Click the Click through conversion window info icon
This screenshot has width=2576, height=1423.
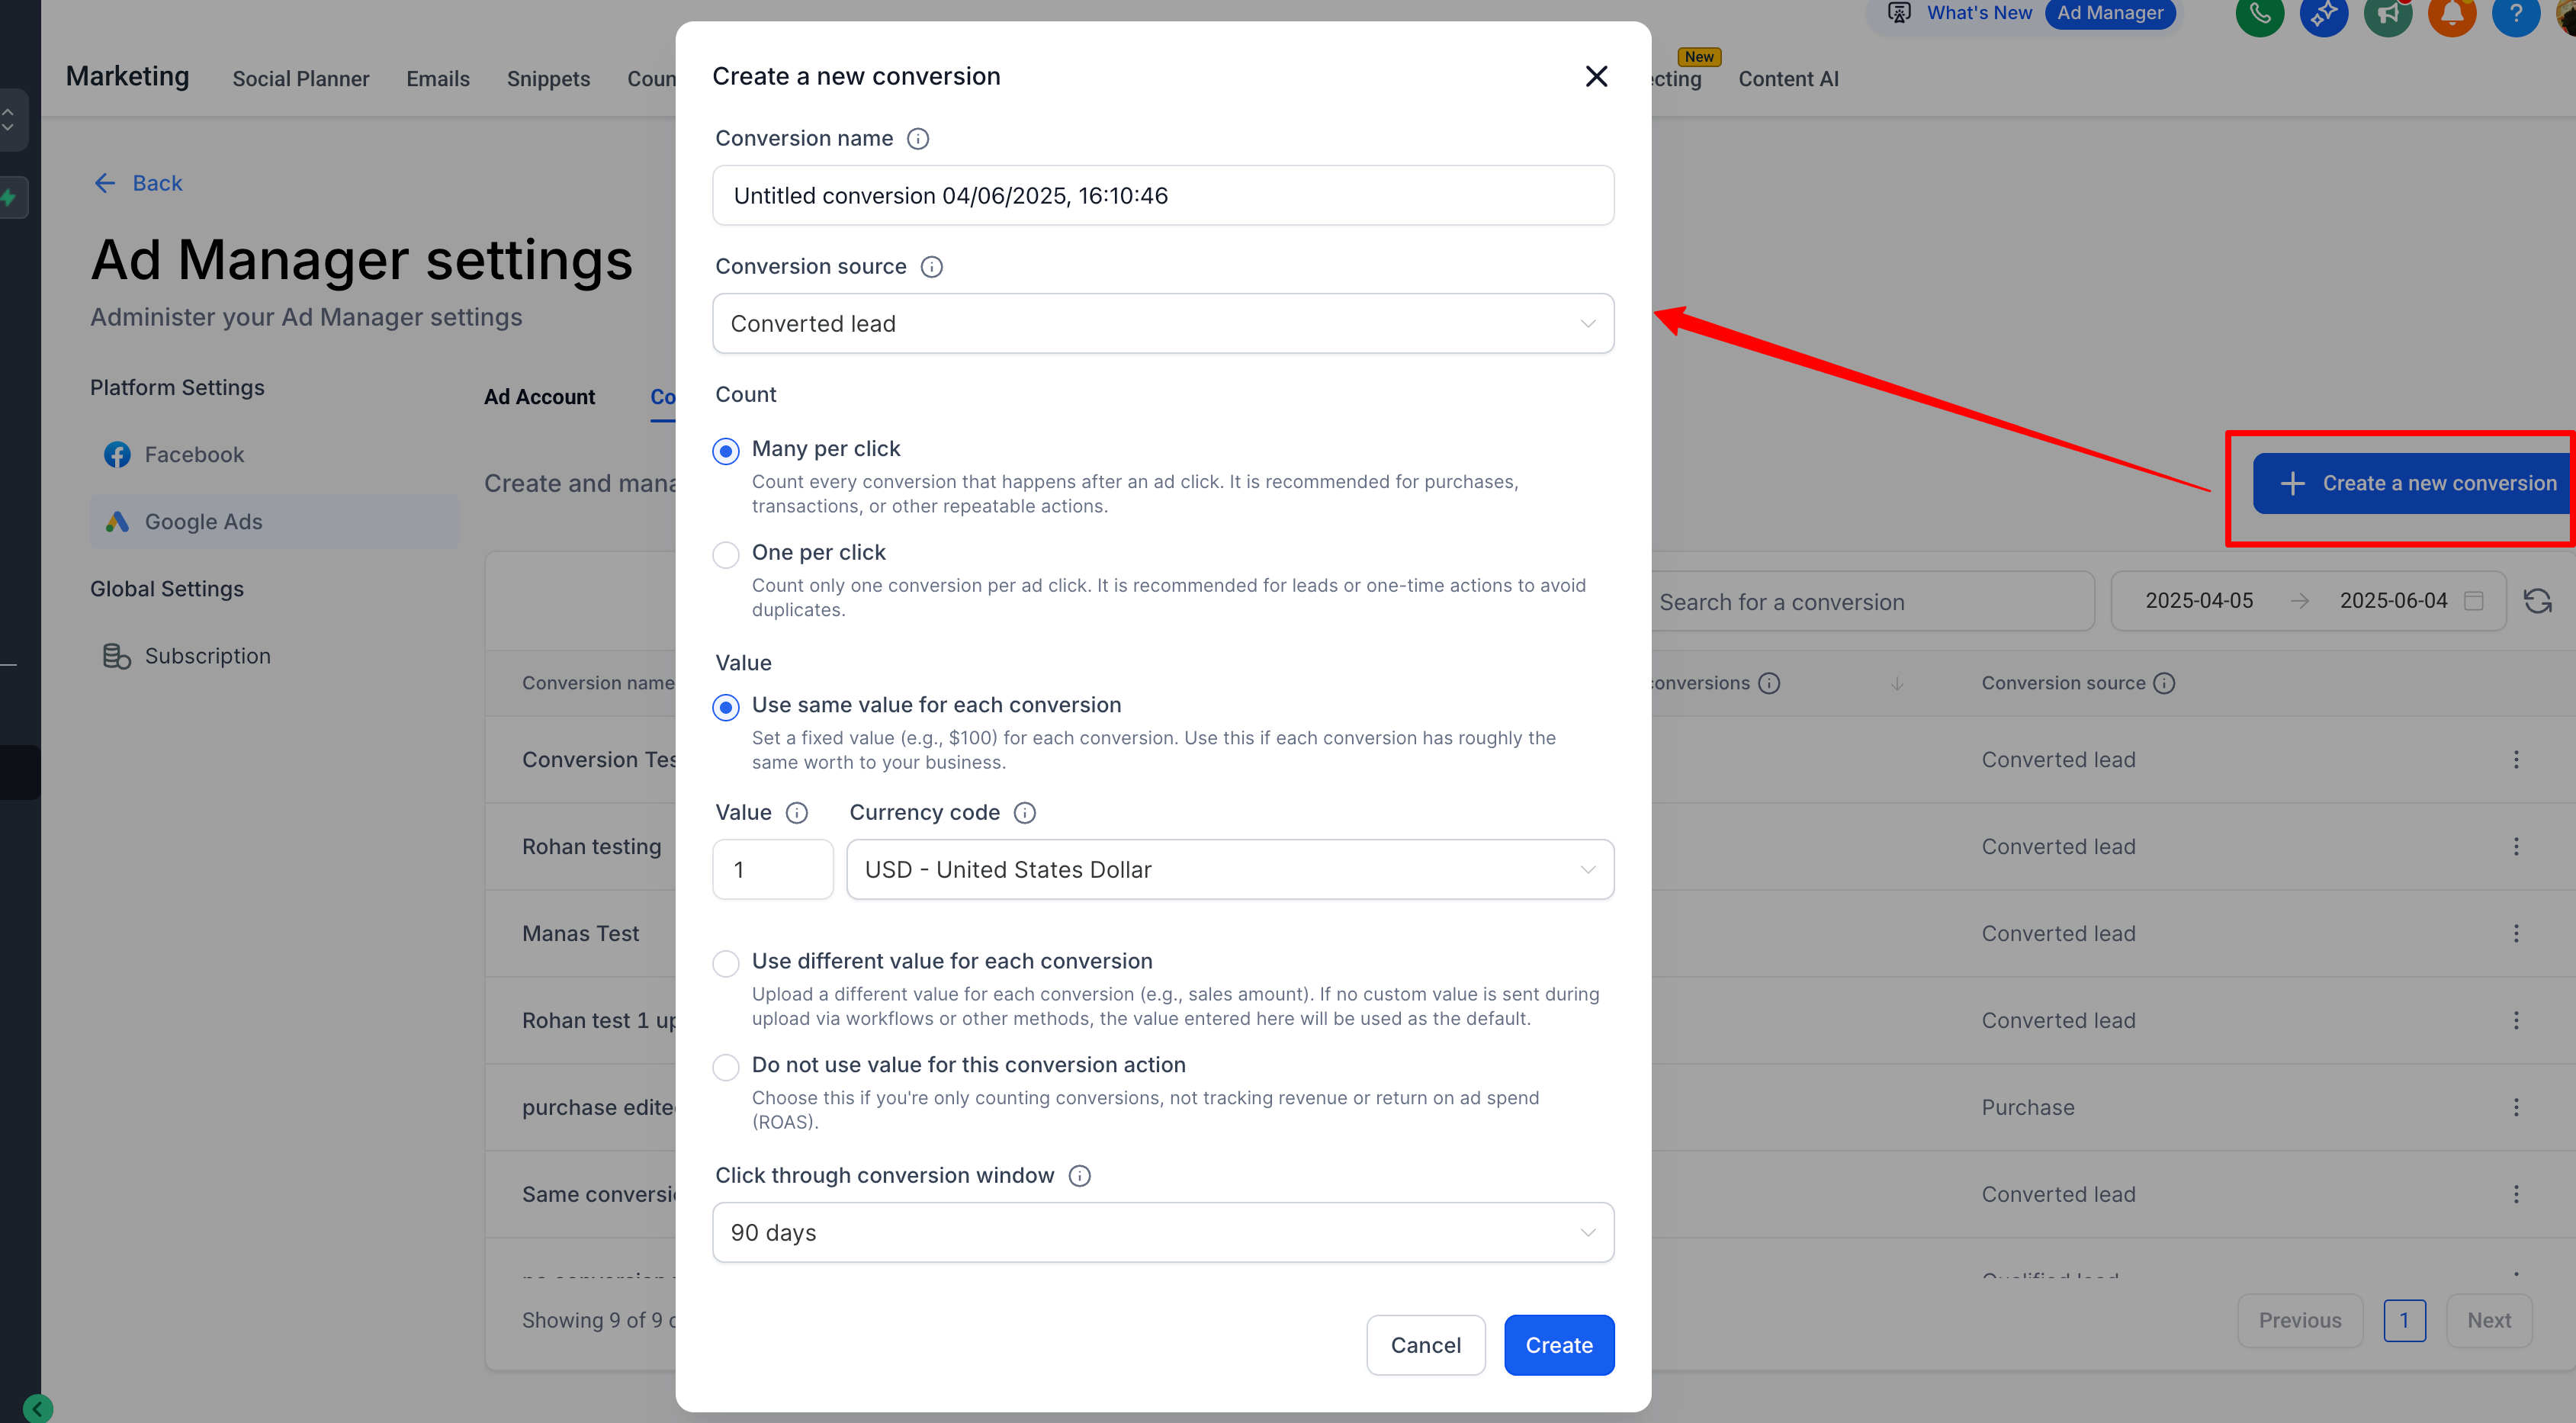[x=1079, y=1176]
